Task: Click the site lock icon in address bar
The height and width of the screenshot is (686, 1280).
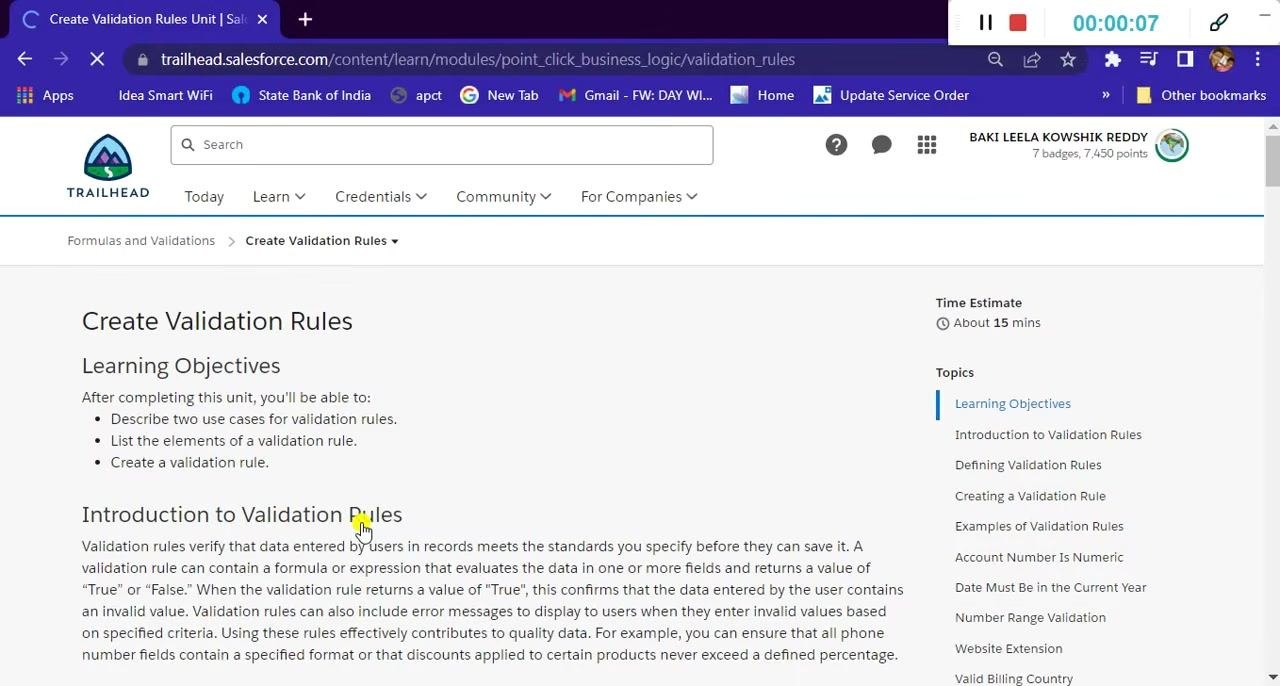Action: point(143,59)
